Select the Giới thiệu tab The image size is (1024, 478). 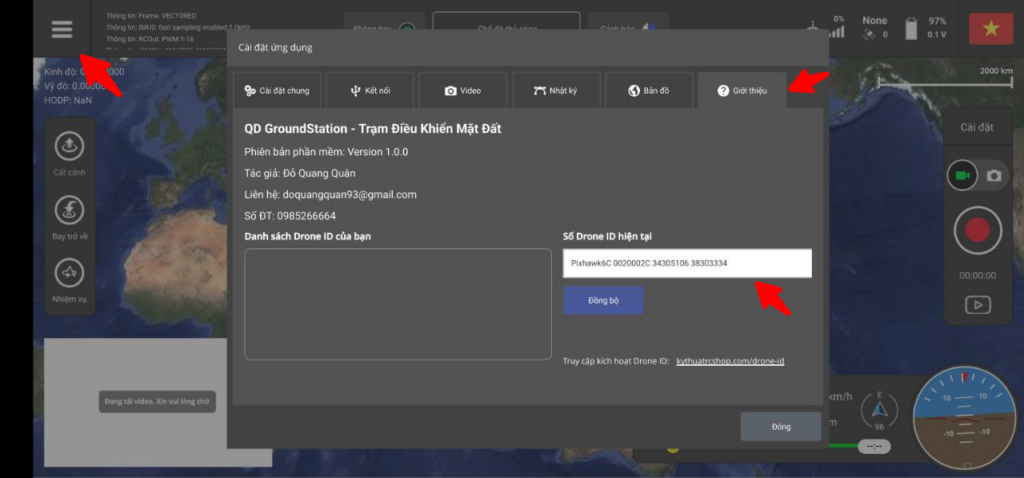pyautogui.click(x=743, y=91)
